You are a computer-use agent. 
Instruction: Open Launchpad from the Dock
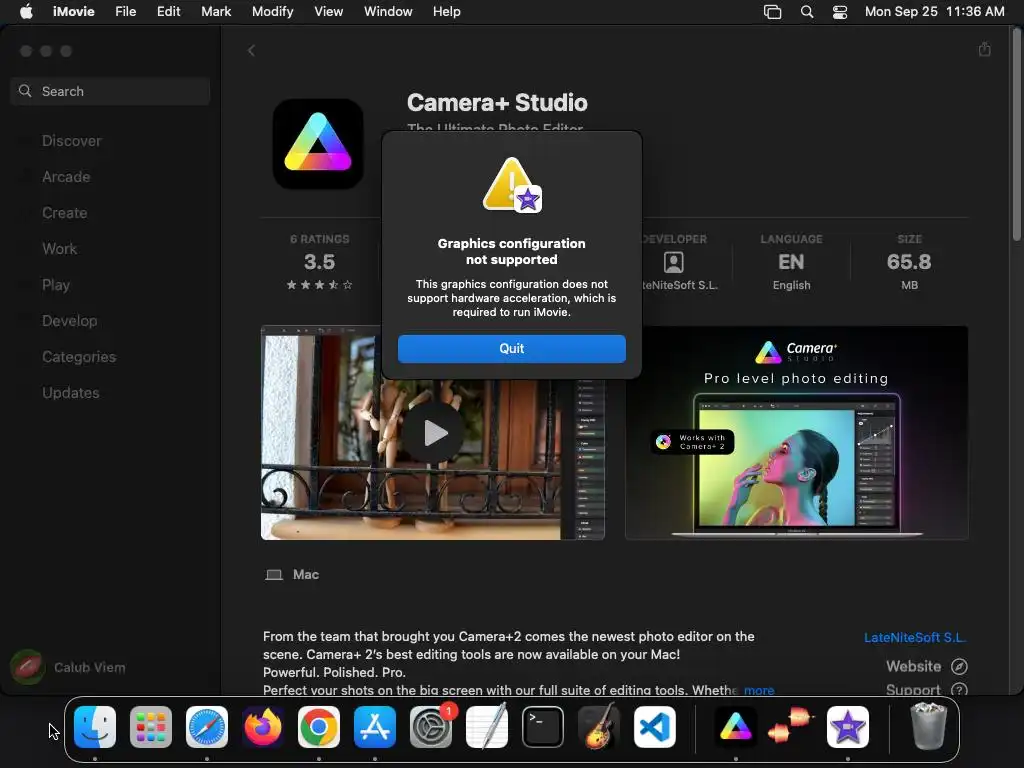[151, 727]
